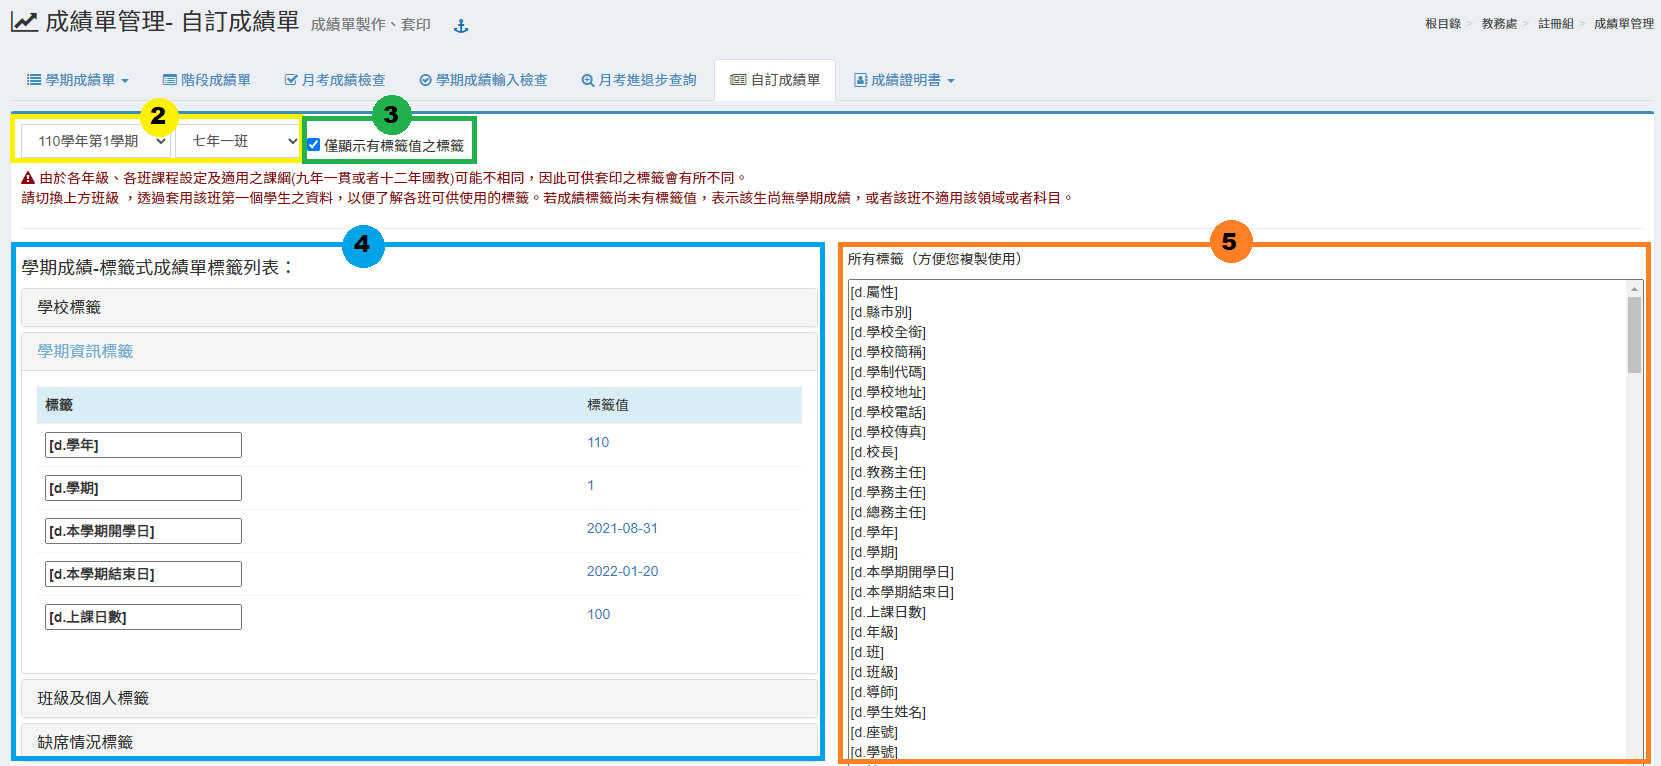
Task: Click inside the 所有標籤 text area at [d.屬性]
Action: (x=874, y=292)
